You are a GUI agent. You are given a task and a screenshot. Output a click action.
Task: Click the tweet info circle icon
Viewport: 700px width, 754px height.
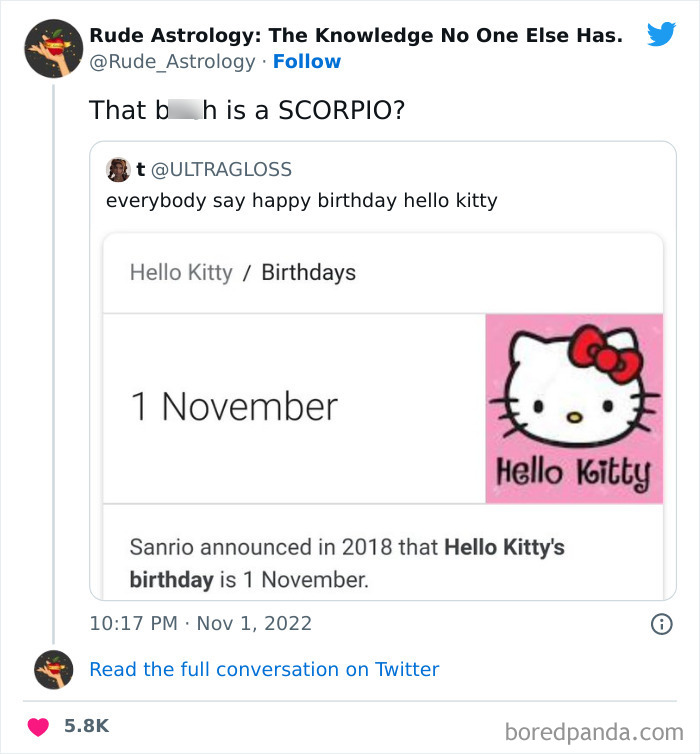[x=661, y=624]
